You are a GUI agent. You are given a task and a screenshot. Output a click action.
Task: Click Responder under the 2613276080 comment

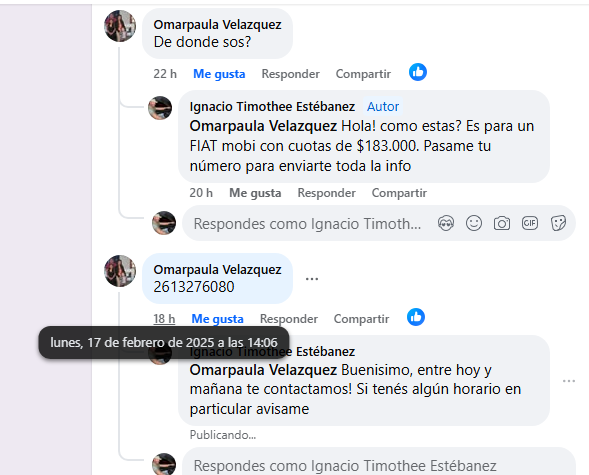coord(289,319)
